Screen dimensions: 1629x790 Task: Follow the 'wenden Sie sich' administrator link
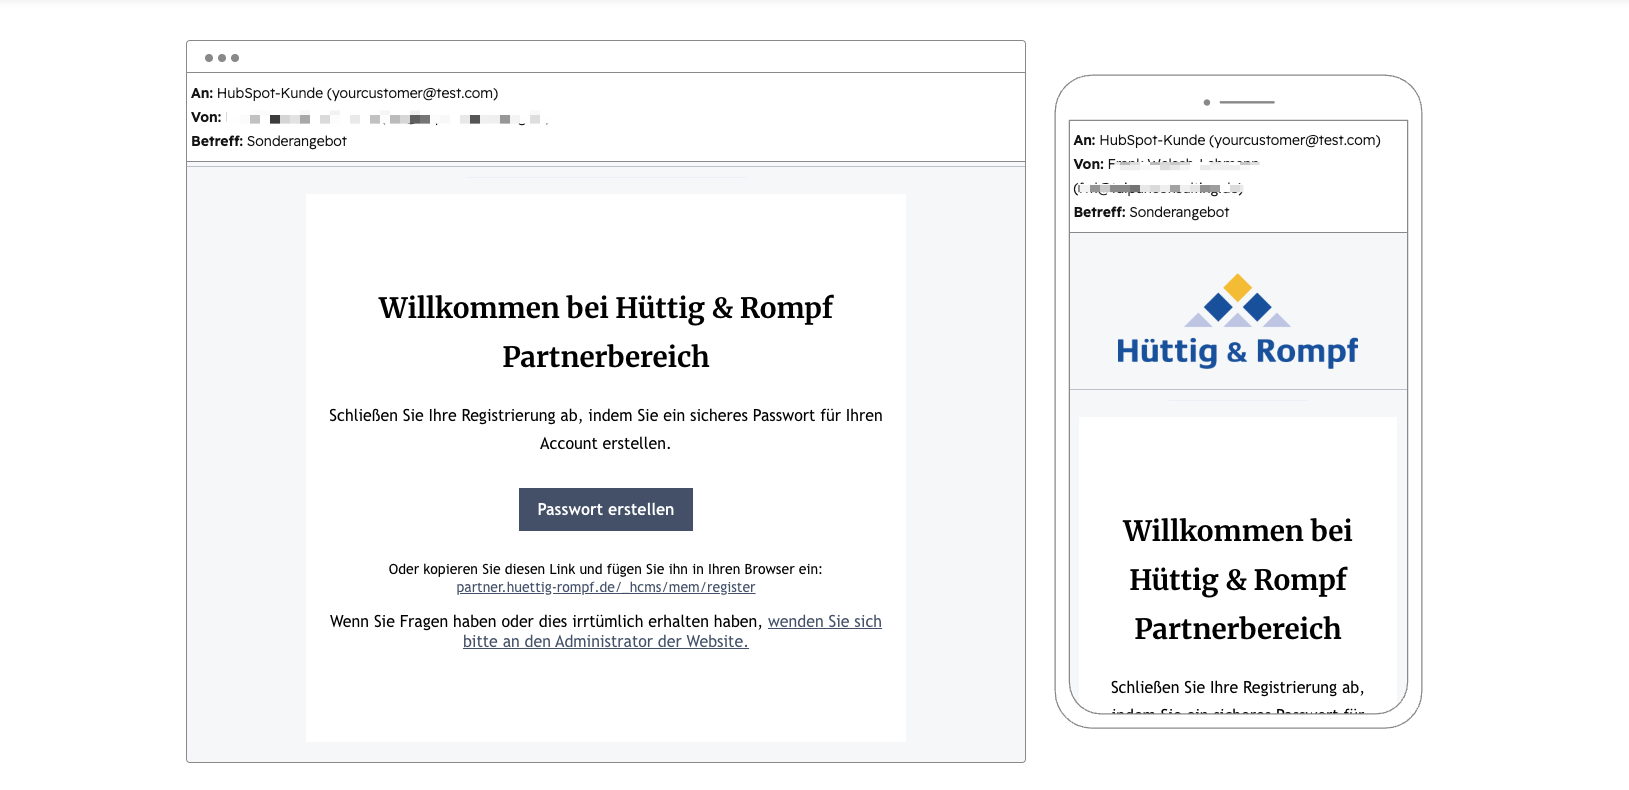[x=673, y=631]
